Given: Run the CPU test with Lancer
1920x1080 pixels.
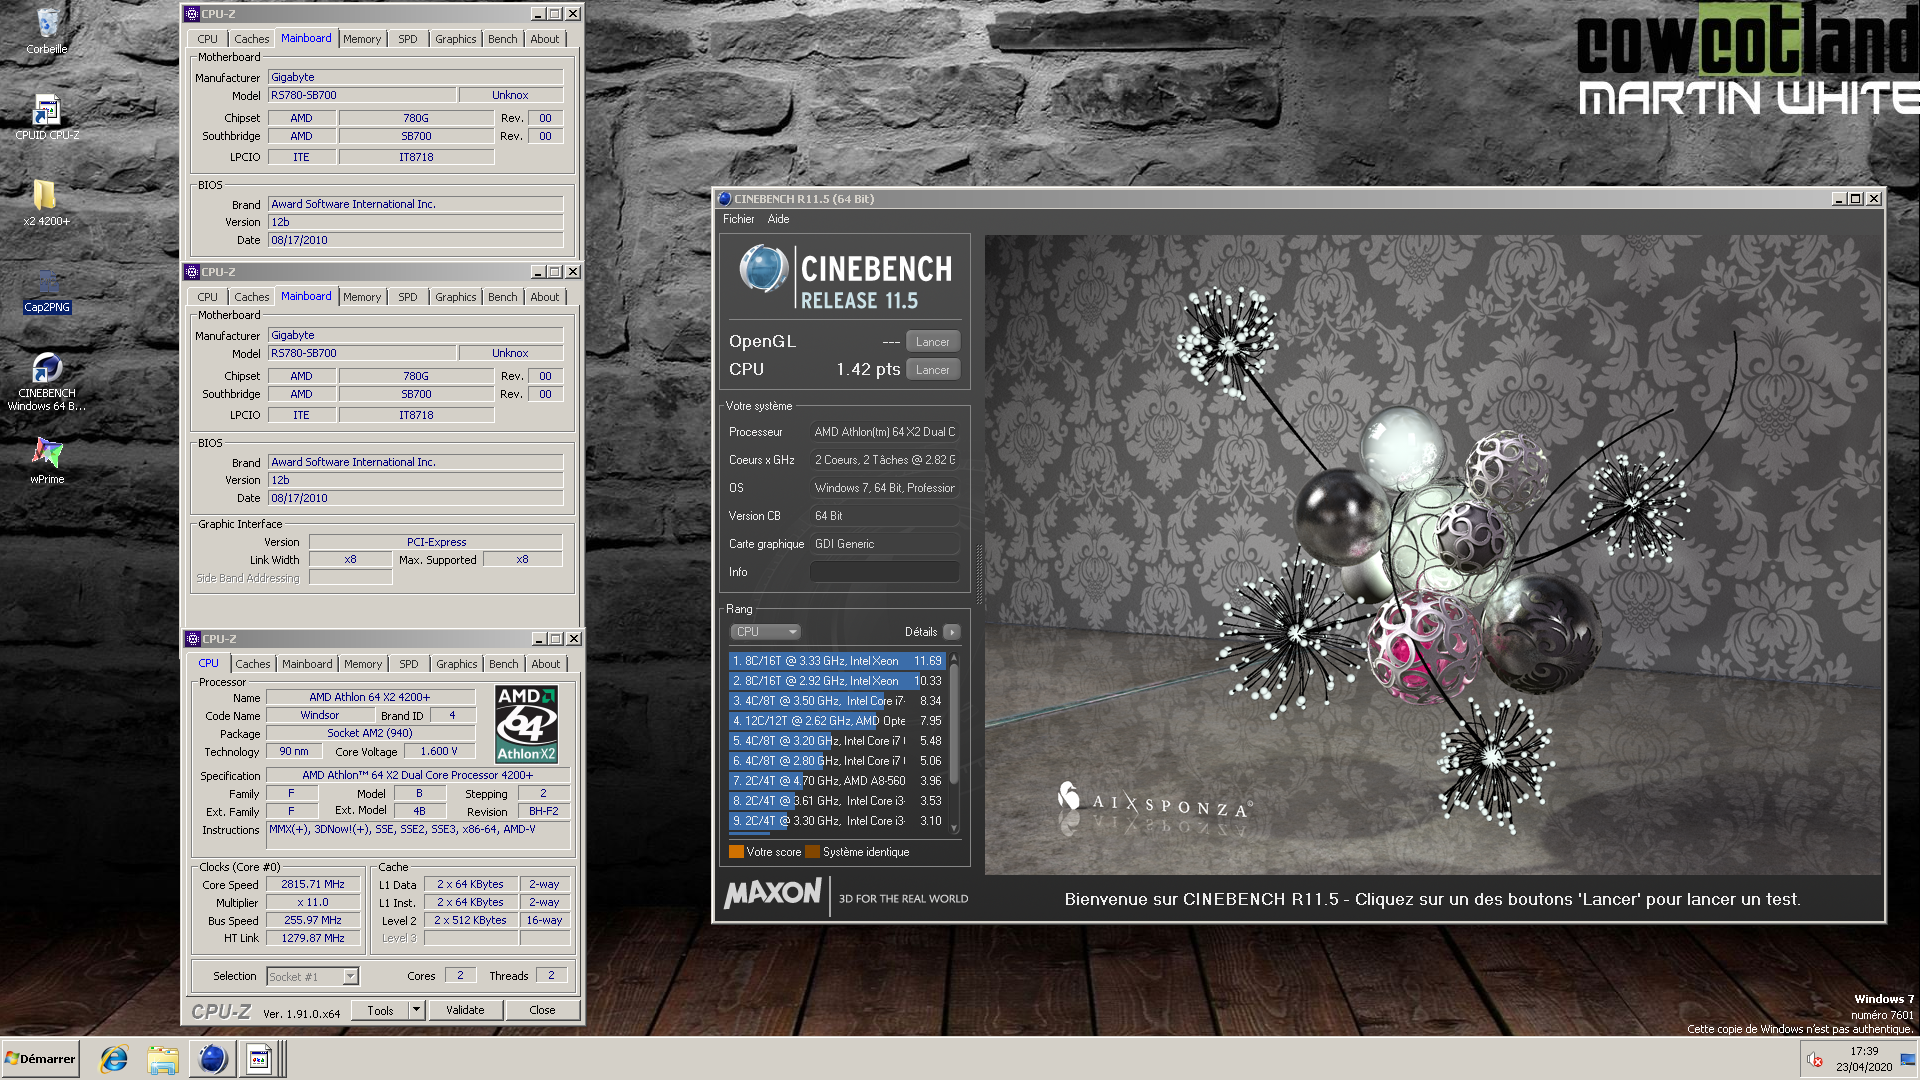Looking at the screenshot, I should pos(933,370).
